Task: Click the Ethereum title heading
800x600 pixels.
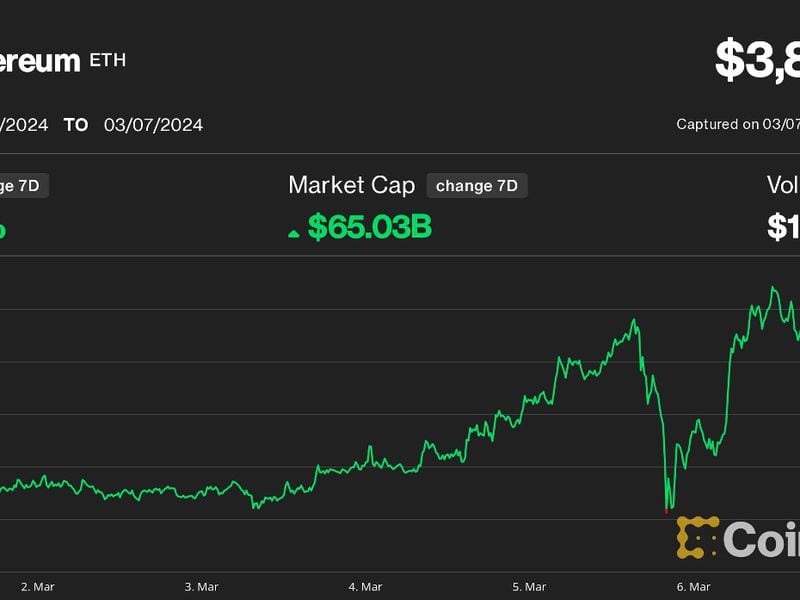Action: click(x=40, y=59)
